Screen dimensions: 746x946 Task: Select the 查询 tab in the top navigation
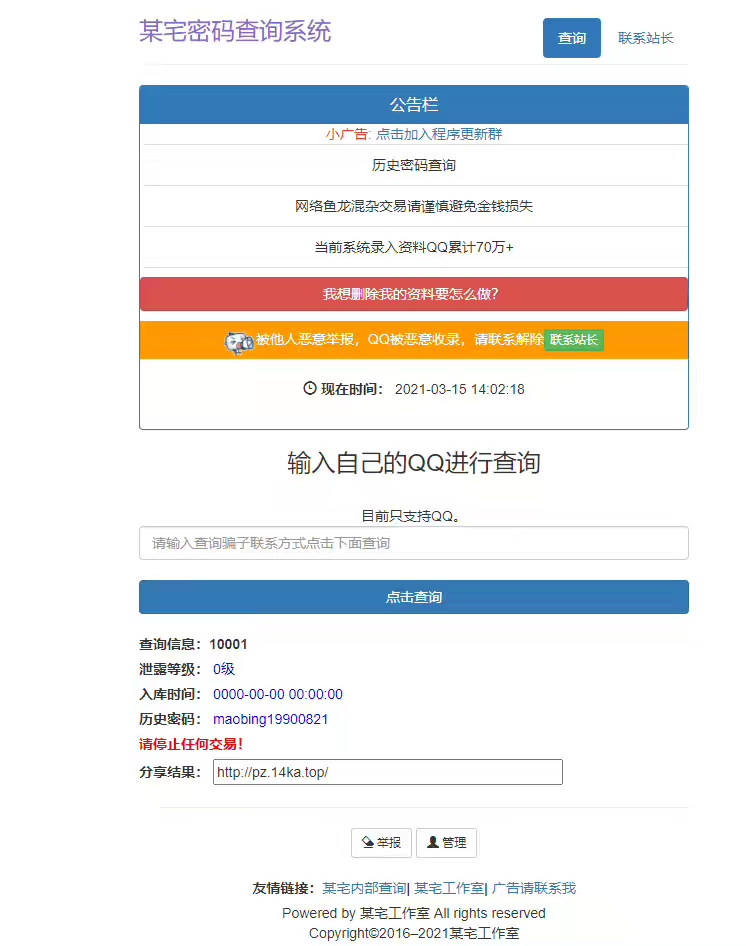pos(572,38)
